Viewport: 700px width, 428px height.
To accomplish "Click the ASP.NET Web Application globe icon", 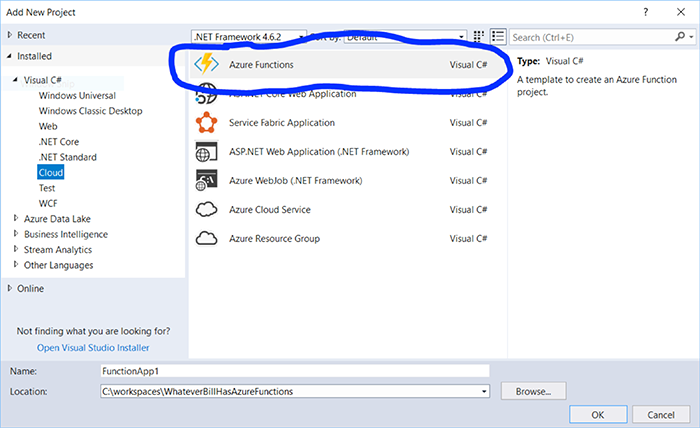I will click(x=206, y=152).
